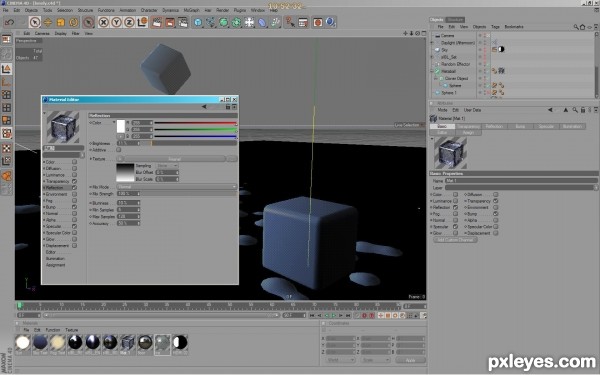600x375 pixels.
Task: Click the Apply button in Coordinates panel
Action: [x=410, y=360]
